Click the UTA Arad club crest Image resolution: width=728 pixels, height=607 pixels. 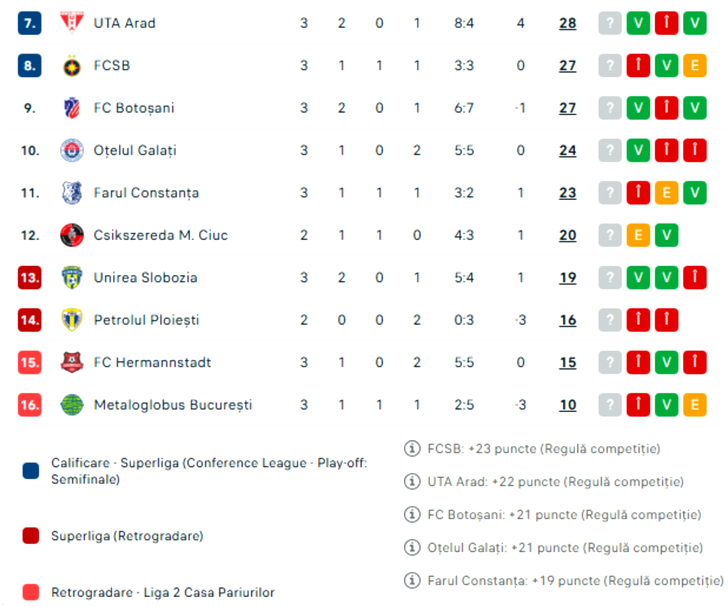(x=70, y=23)
